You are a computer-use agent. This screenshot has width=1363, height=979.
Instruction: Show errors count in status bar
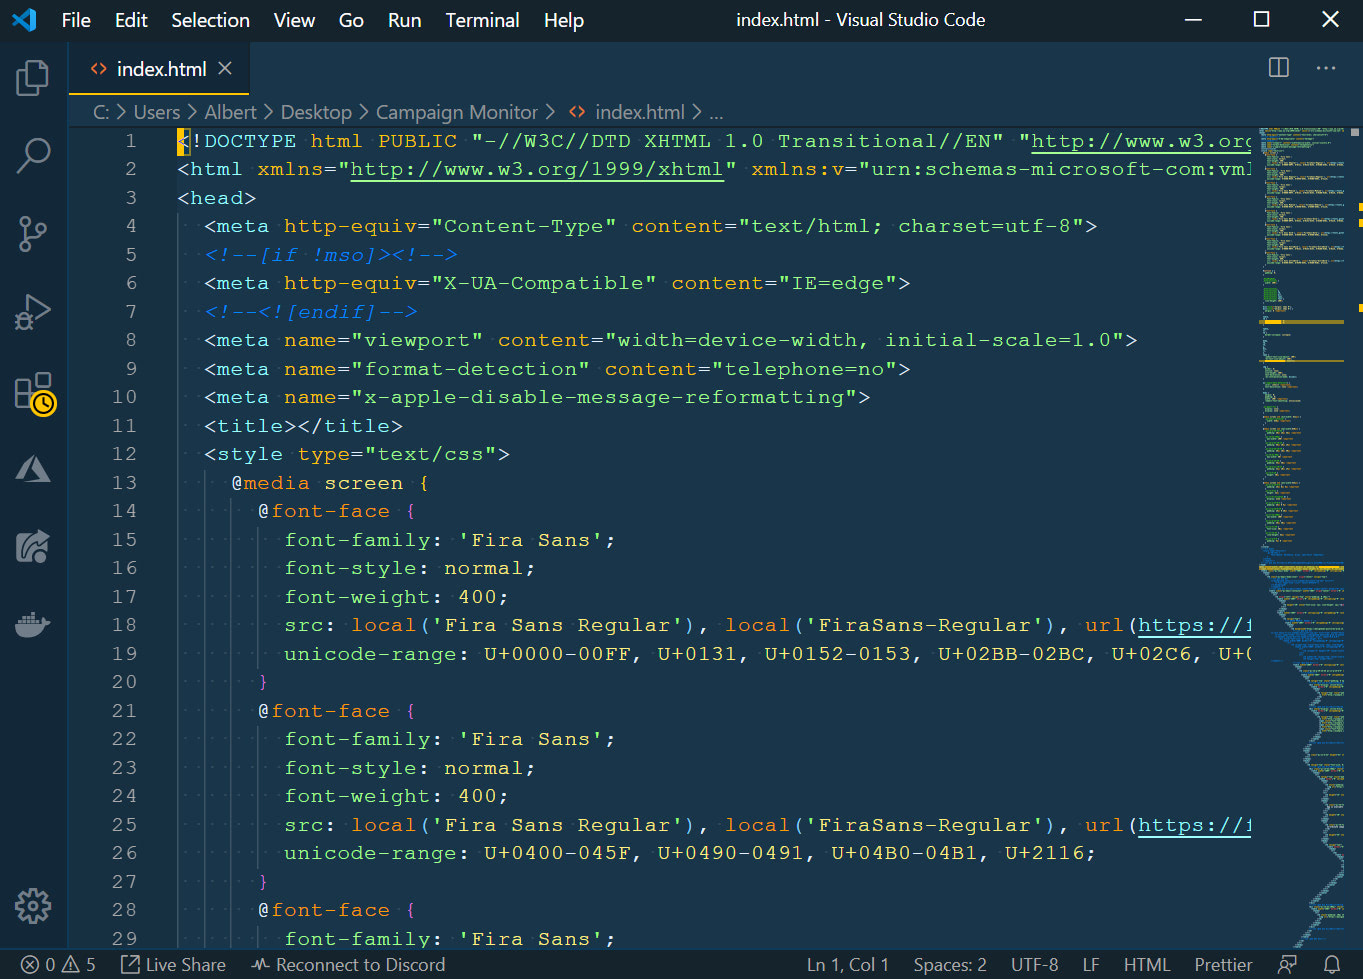38,965
